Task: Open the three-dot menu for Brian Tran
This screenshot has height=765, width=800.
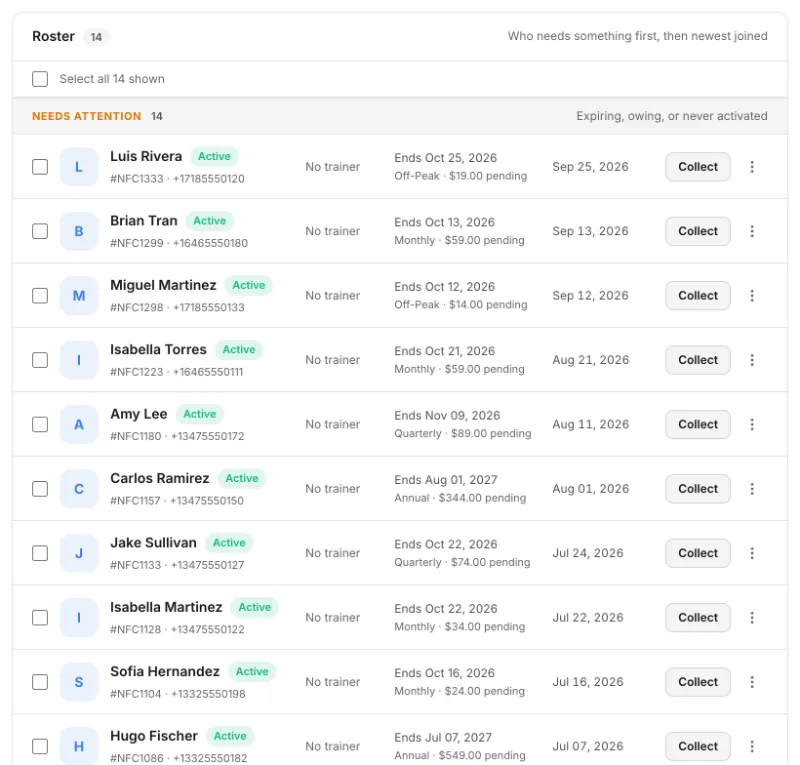Action: point(752,231)
